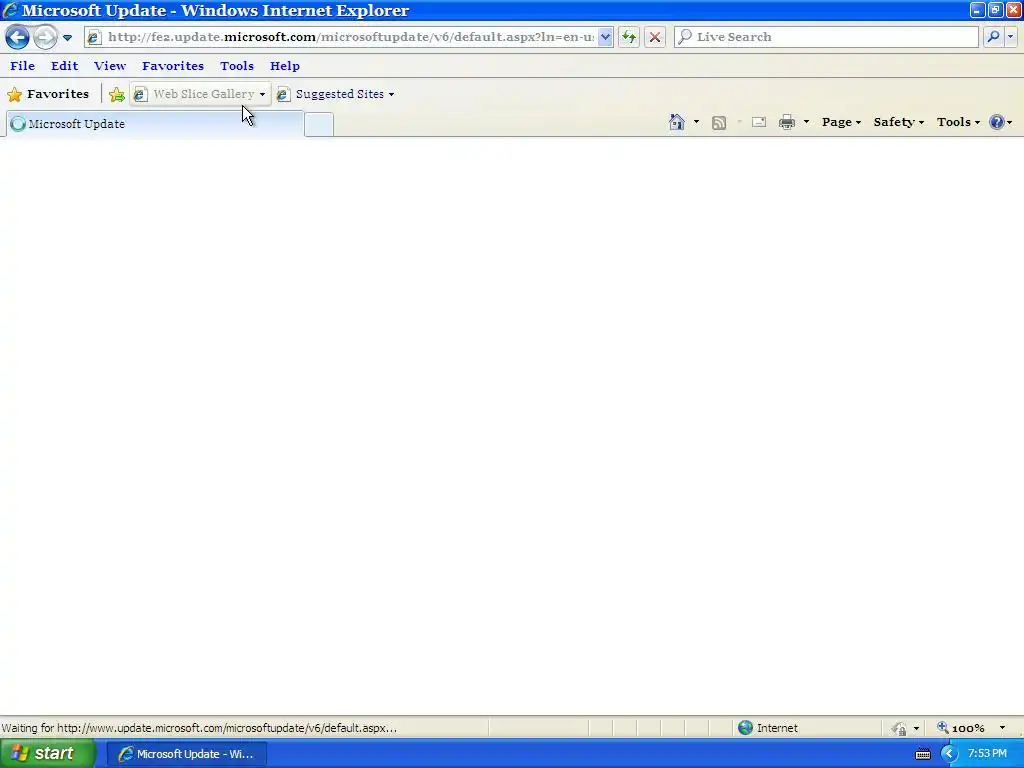
Task: Click the blue Help question icon
Action: 997,122
